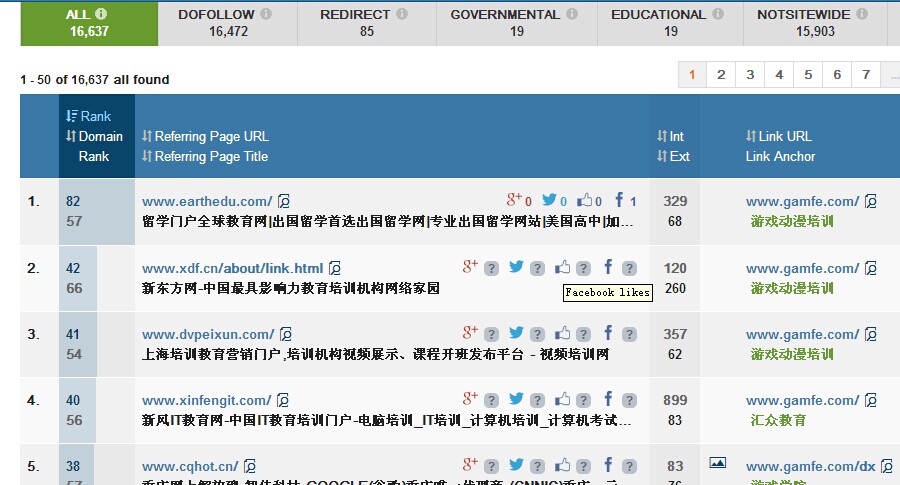Show info icon on ALL tab
The width and height of the screenshot is (900, 485).
101,14
